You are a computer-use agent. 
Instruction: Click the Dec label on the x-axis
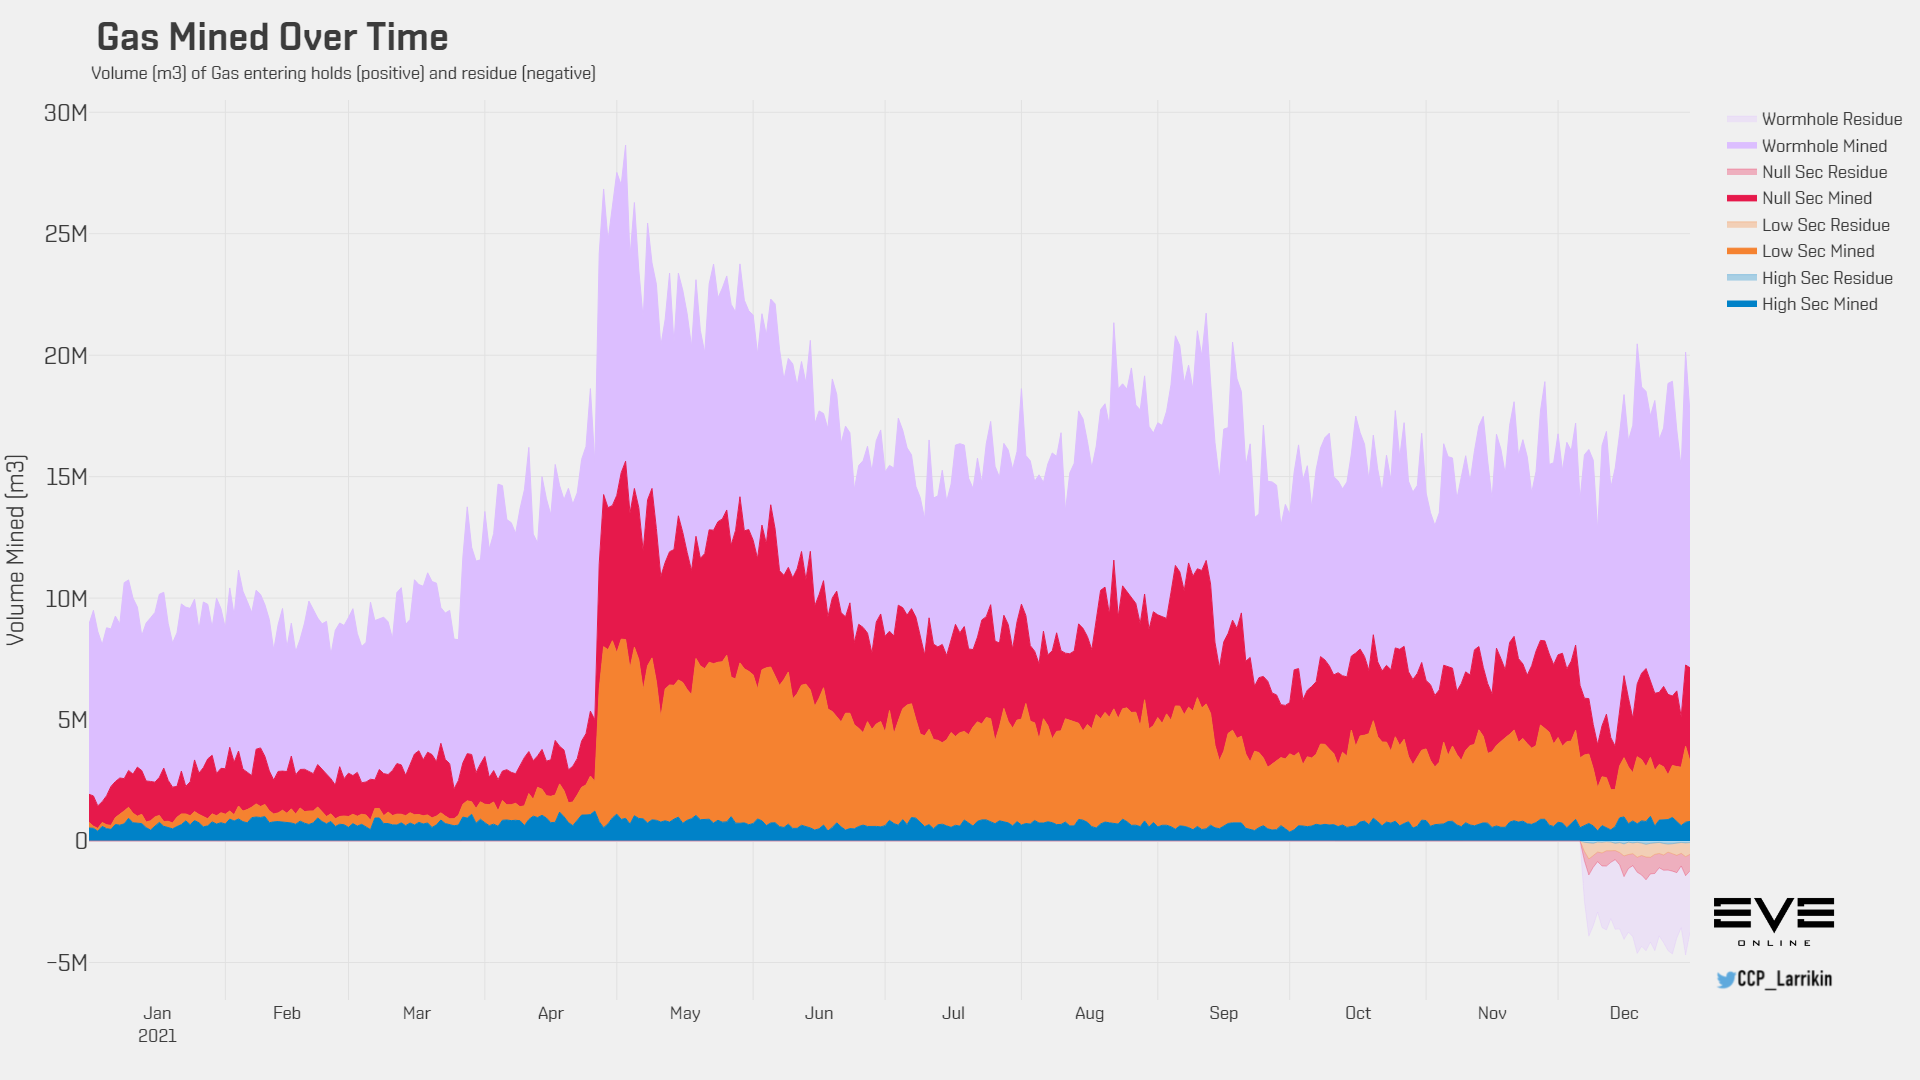pos(1624,1013)
